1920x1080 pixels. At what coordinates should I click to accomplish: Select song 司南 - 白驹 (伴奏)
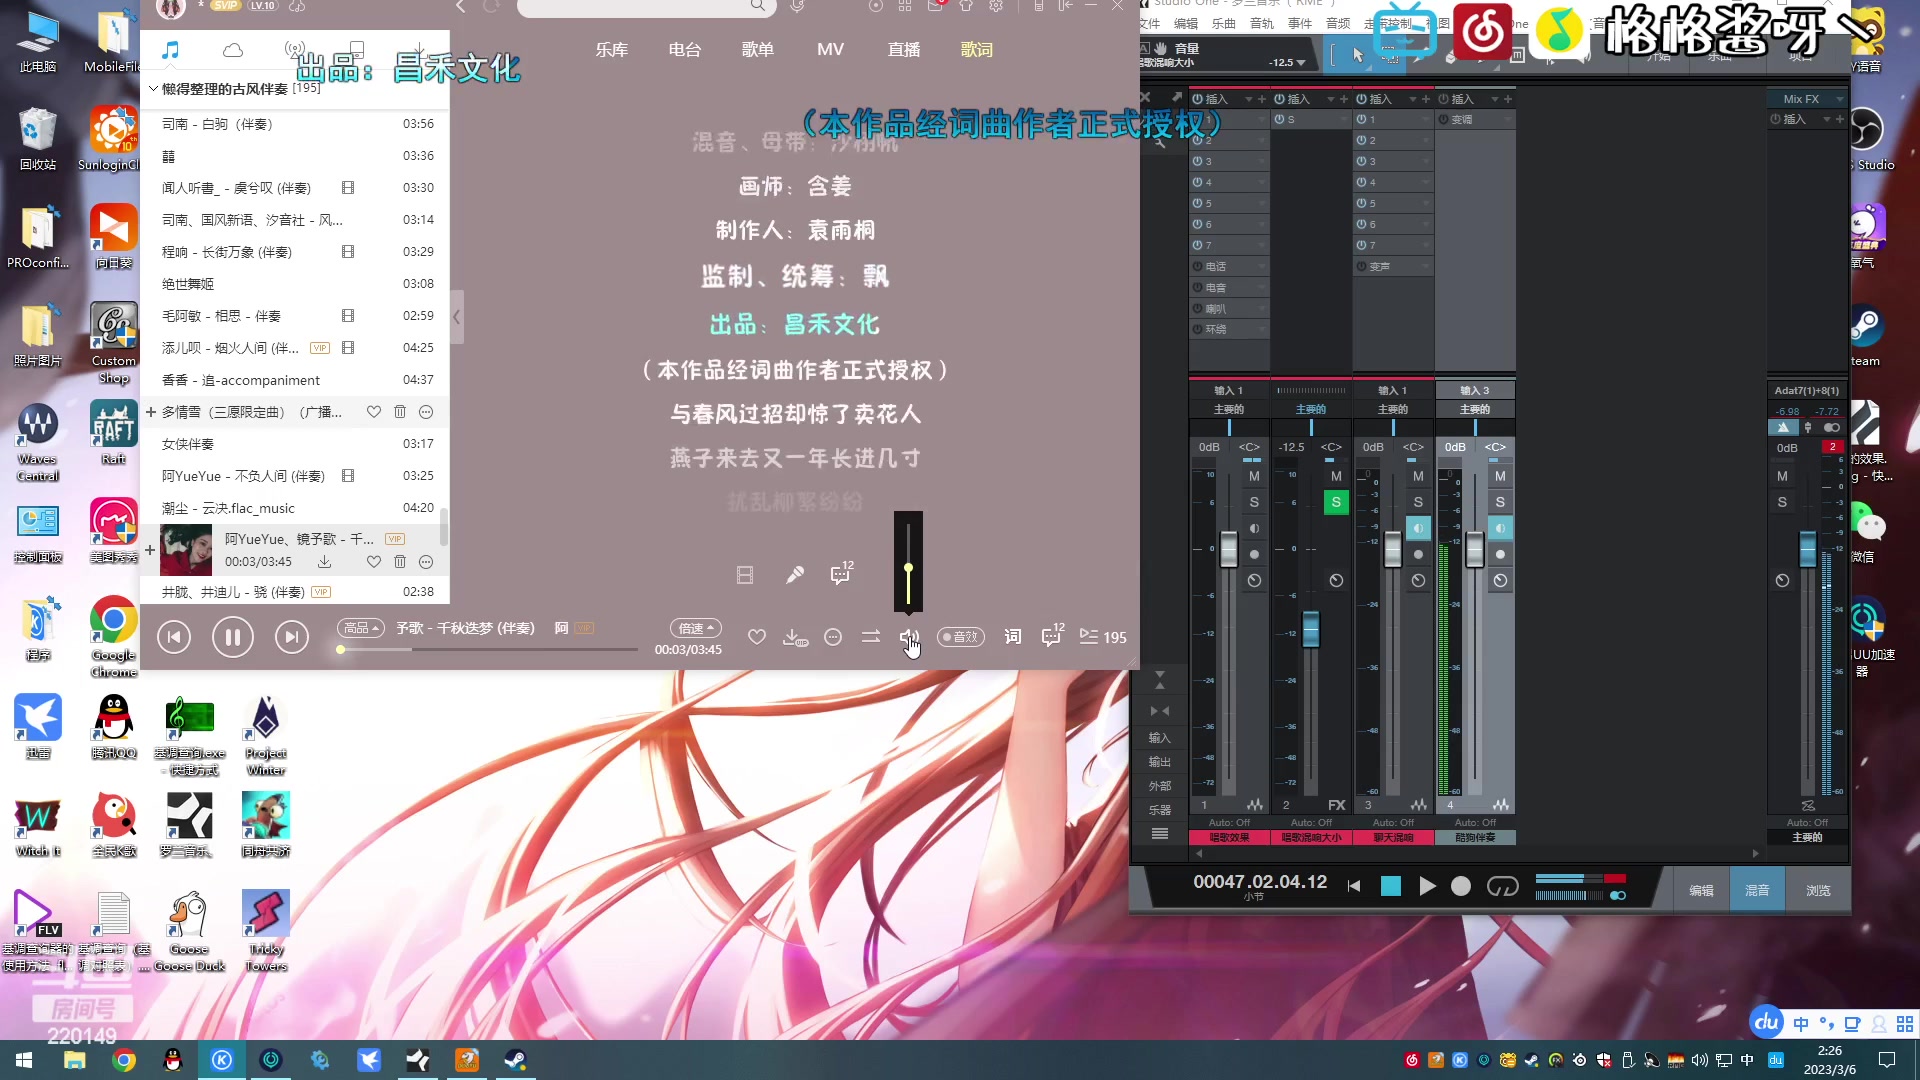click(x=295, y=124)
